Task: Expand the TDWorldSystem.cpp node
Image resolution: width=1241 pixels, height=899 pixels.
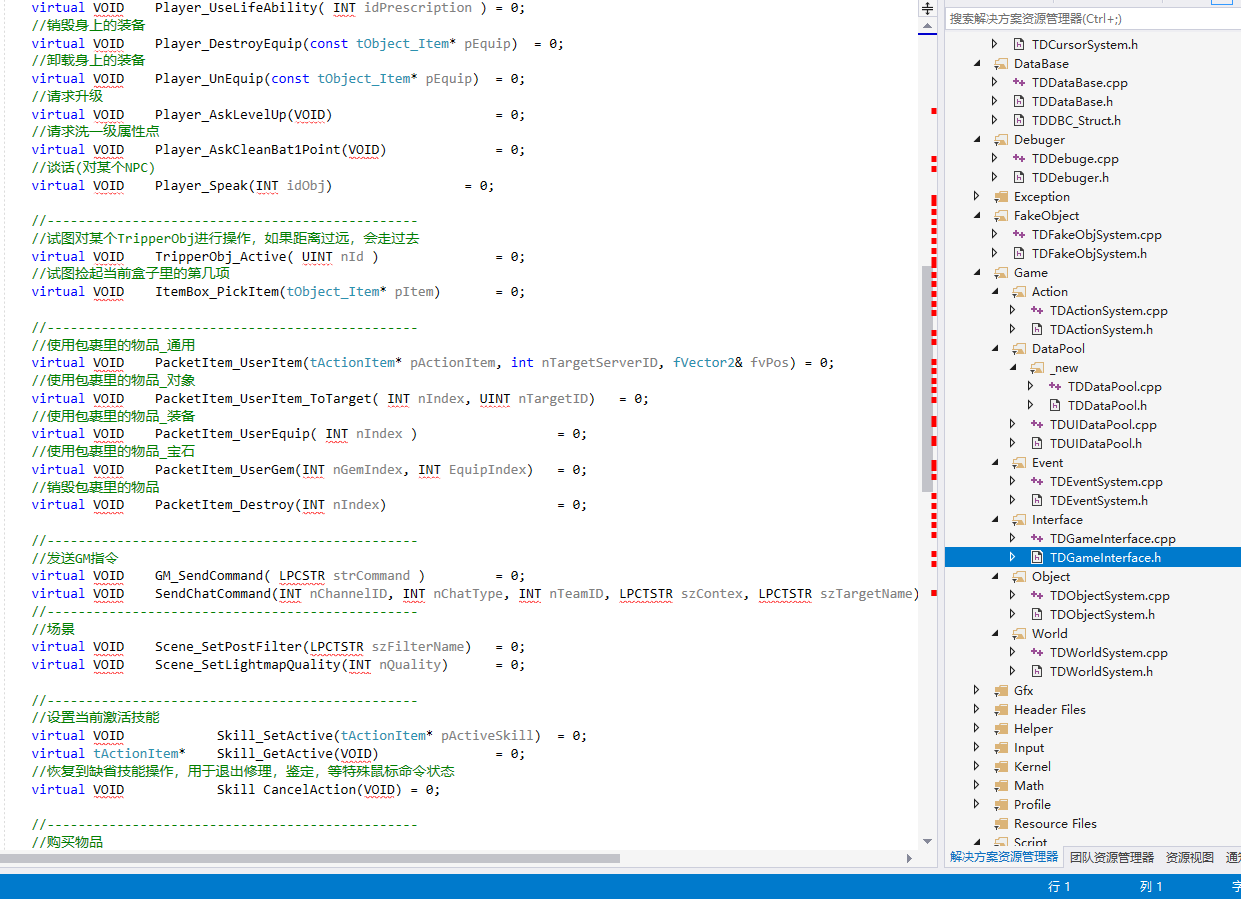Action: [x=1013, y=653]
